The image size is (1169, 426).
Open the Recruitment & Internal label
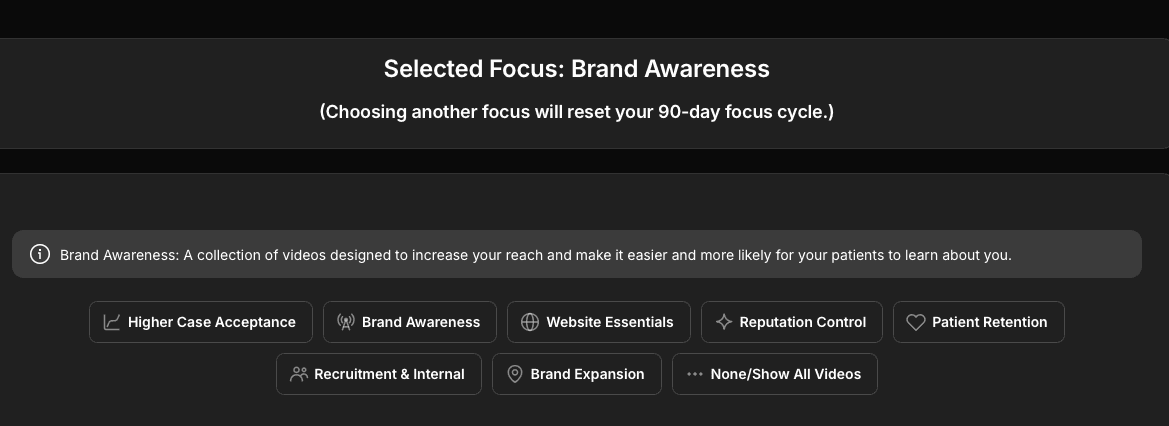pos(389,374)
